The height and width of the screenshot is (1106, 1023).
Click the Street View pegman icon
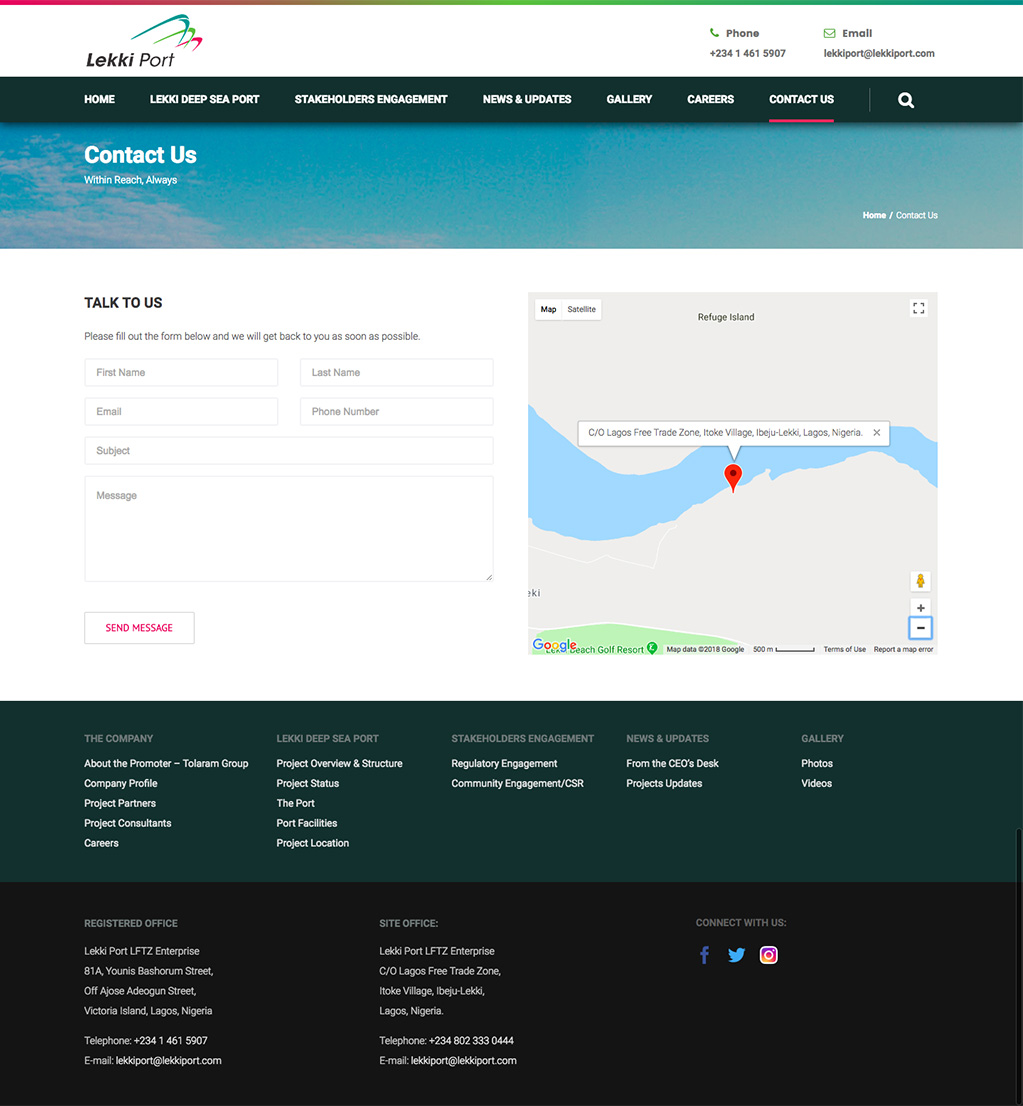click(x=920, y=581)
